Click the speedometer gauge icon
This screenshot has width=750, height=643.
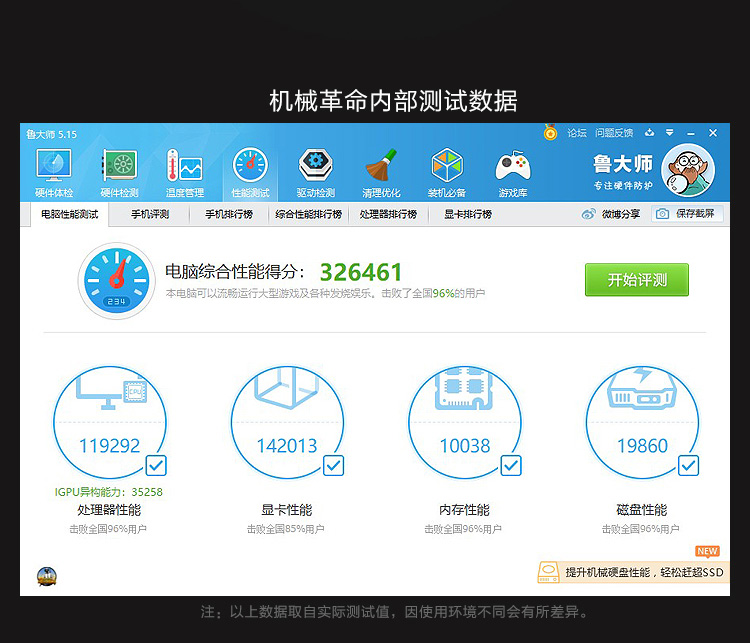pos(116,280)
